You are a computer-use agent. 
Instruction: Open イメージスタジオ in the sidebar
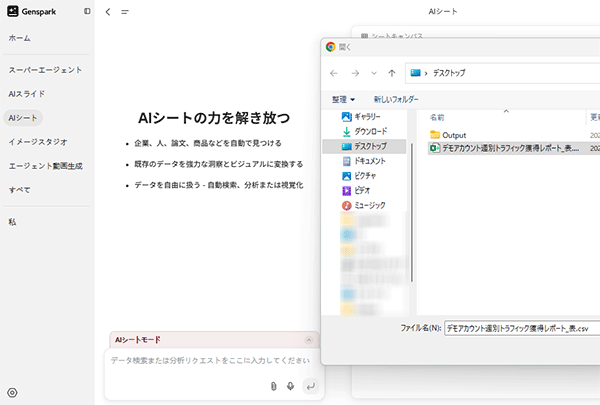(38, 142)
